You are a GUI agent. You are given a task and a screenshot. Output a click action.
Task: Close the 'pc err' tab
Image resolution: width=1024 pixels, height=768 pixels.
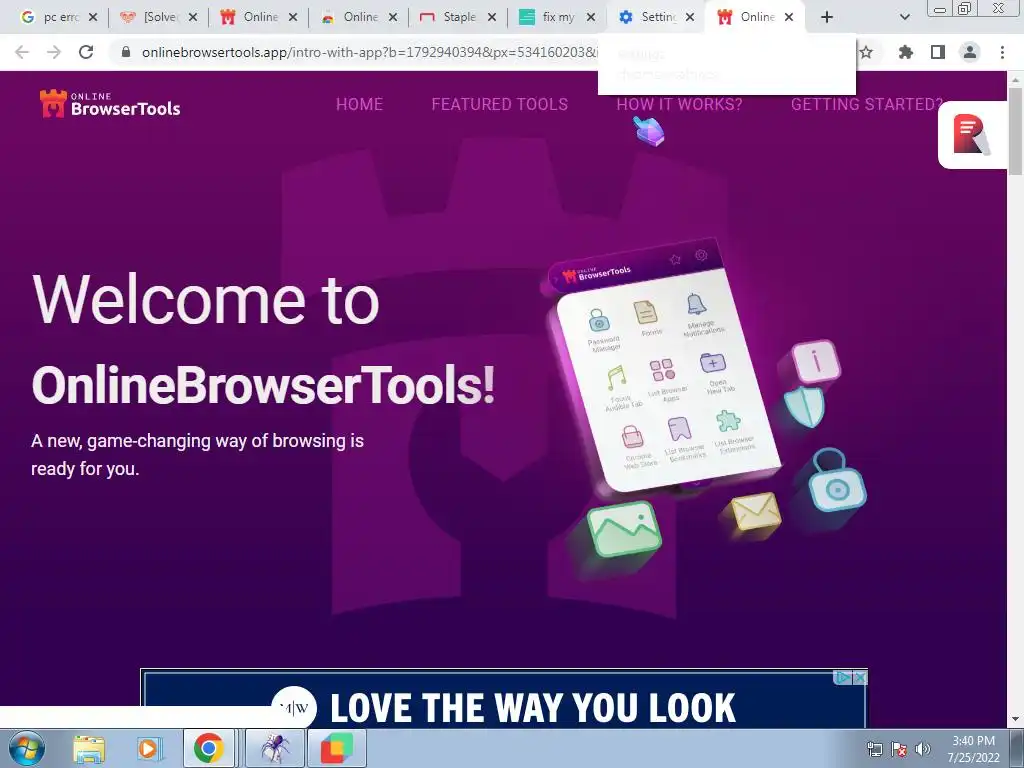(x=93, y=18)
